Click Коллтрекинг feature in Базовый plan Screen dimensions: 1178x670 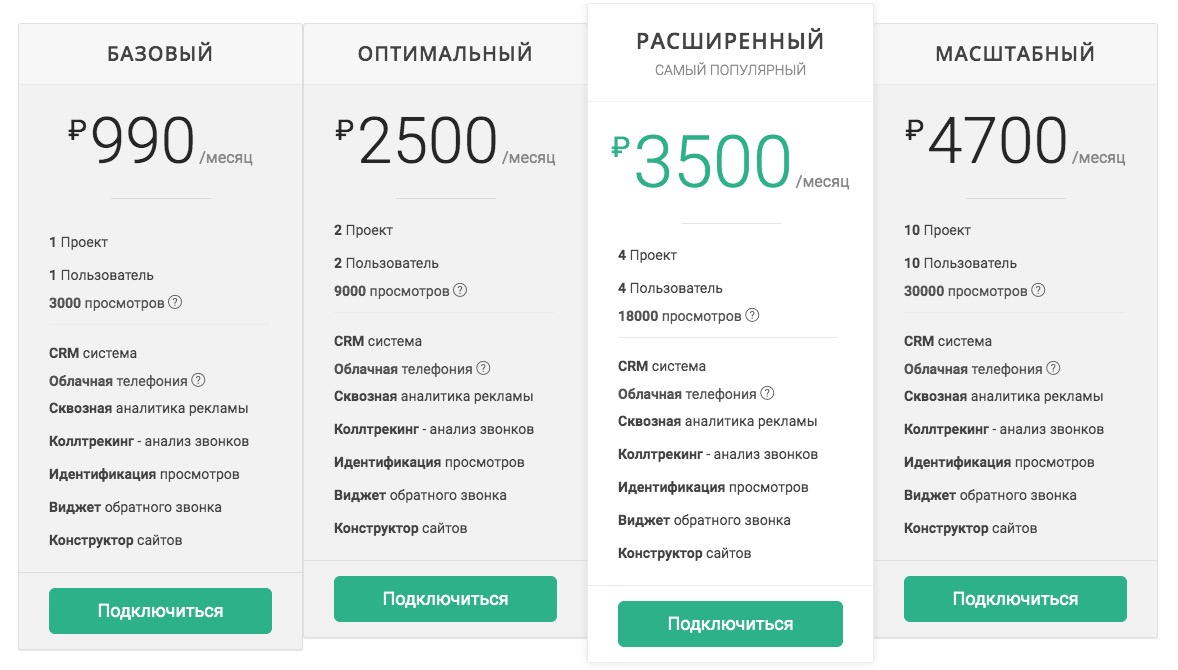tap(149, 441)
